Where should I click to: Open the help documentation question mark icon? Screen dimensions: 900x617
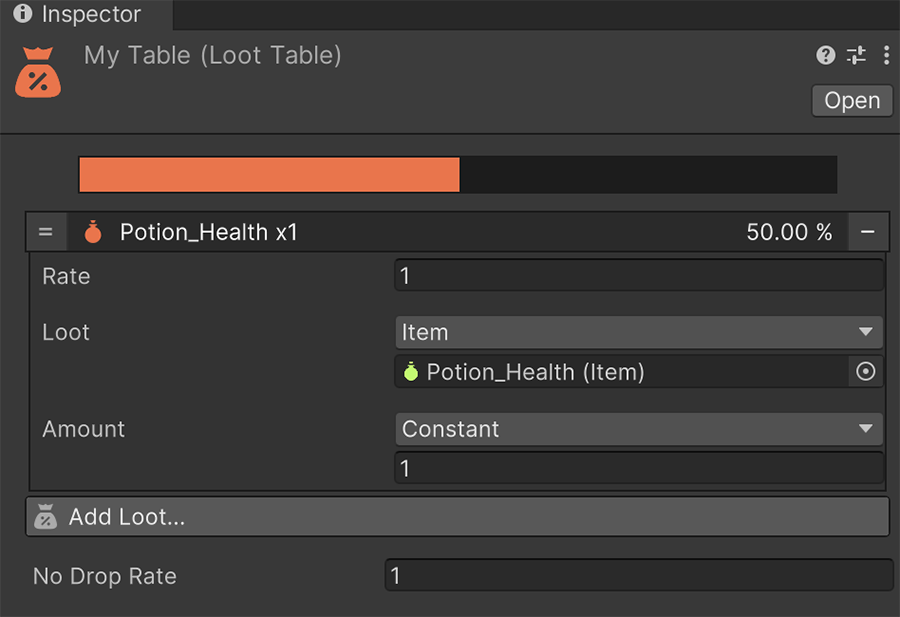click(825, 55)
